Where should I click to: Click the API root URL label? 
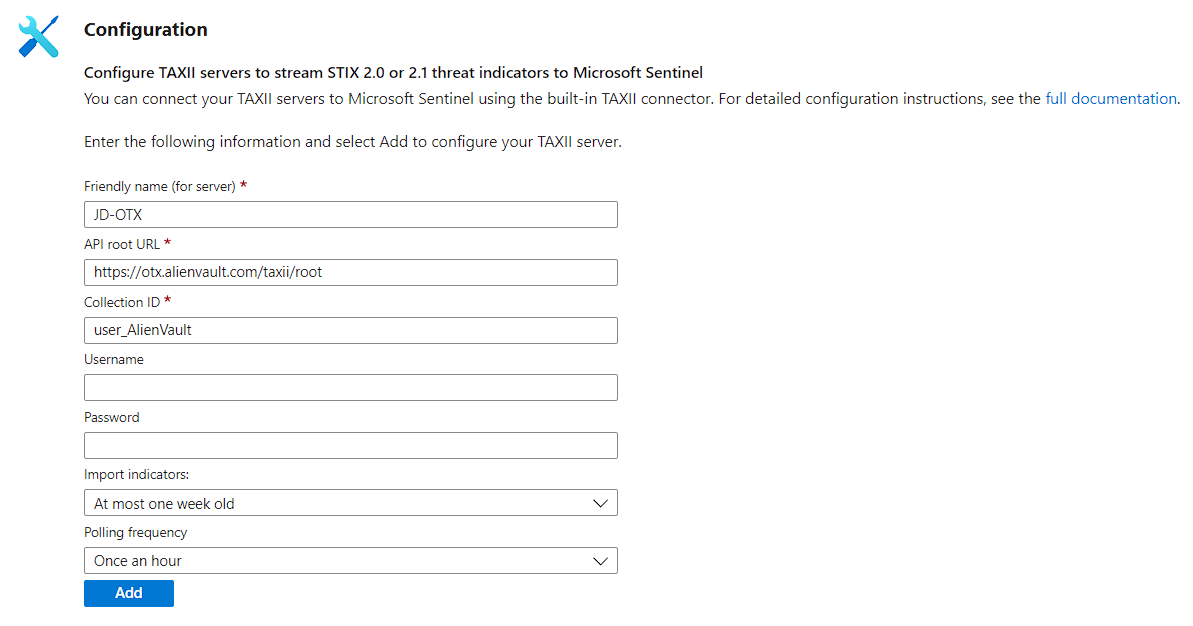119,243
